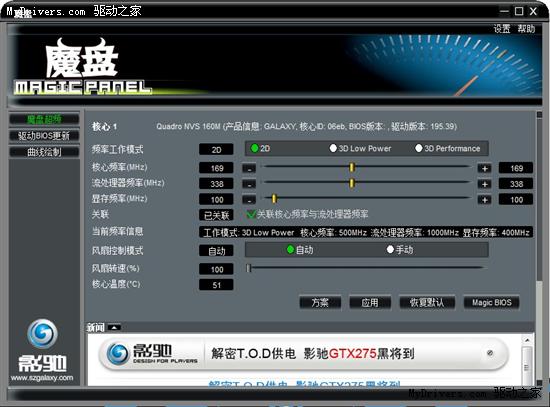Click the round icon on news banner right
The image size is (550, 407).
(490, 353)
